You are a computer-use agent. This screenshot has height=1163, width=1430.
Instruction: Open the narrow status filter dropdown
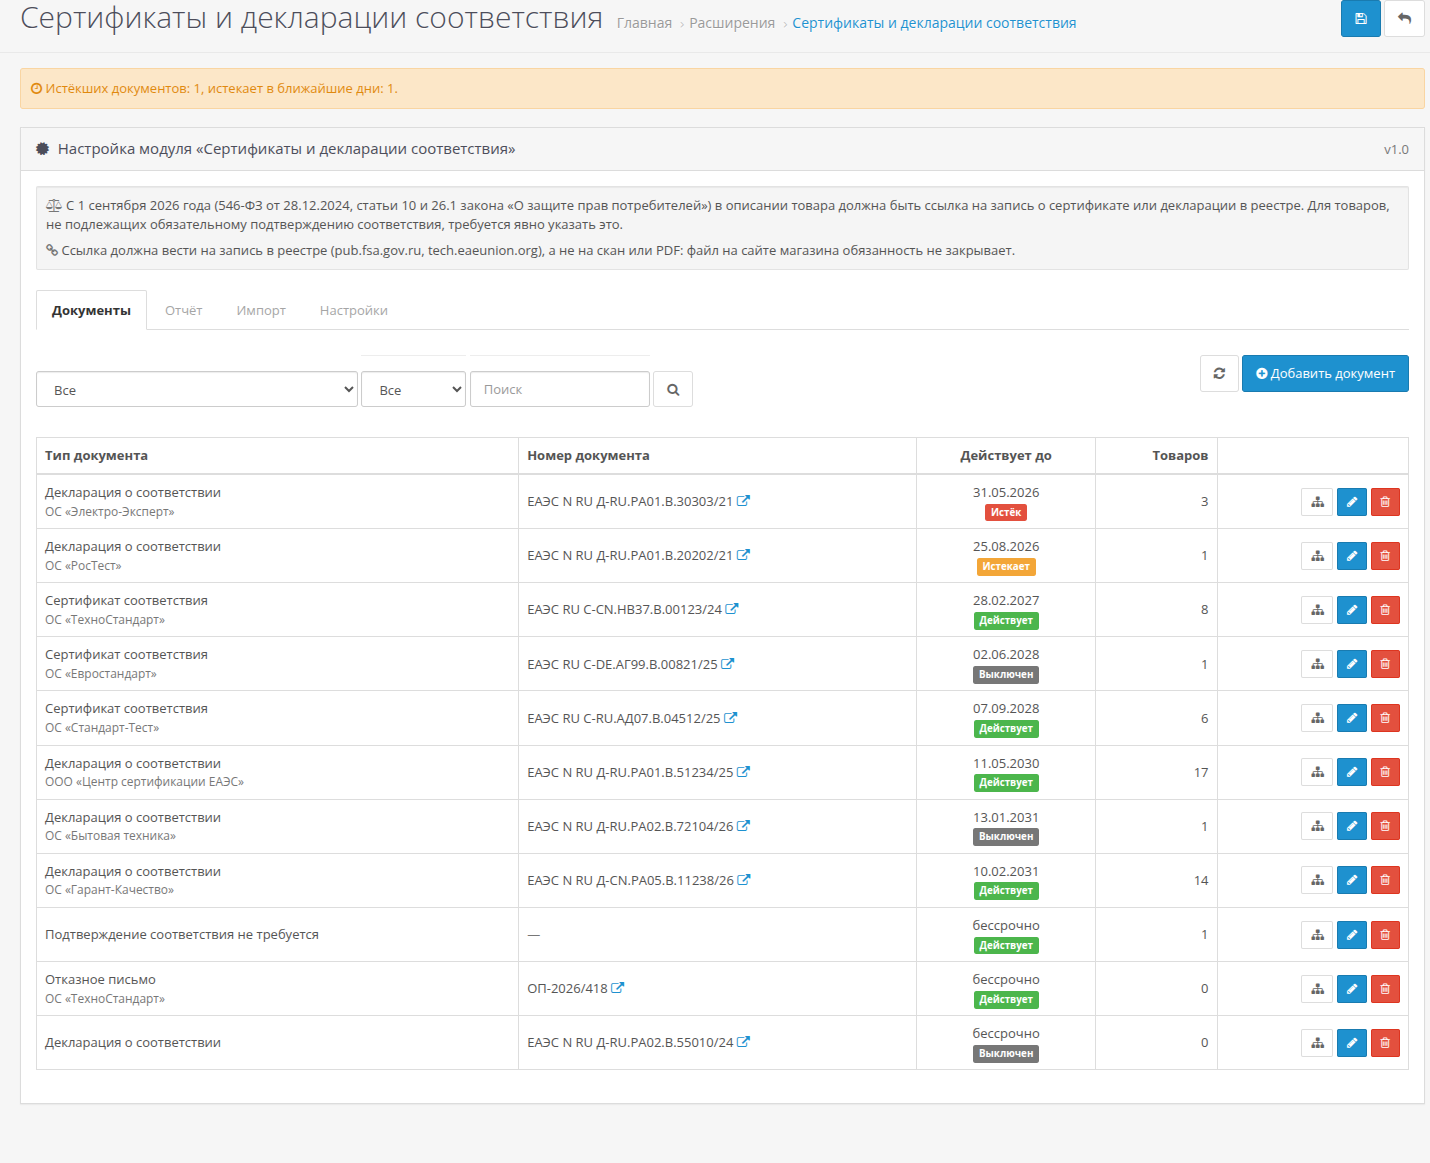coord(413,390)
